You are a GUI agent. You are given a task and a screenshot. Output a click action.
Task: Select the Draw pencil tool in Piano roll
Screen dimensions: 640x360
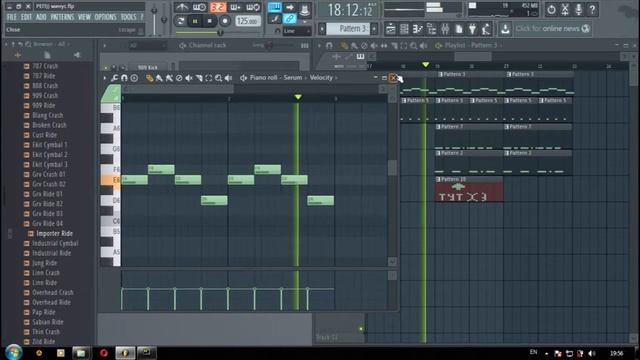149,78
